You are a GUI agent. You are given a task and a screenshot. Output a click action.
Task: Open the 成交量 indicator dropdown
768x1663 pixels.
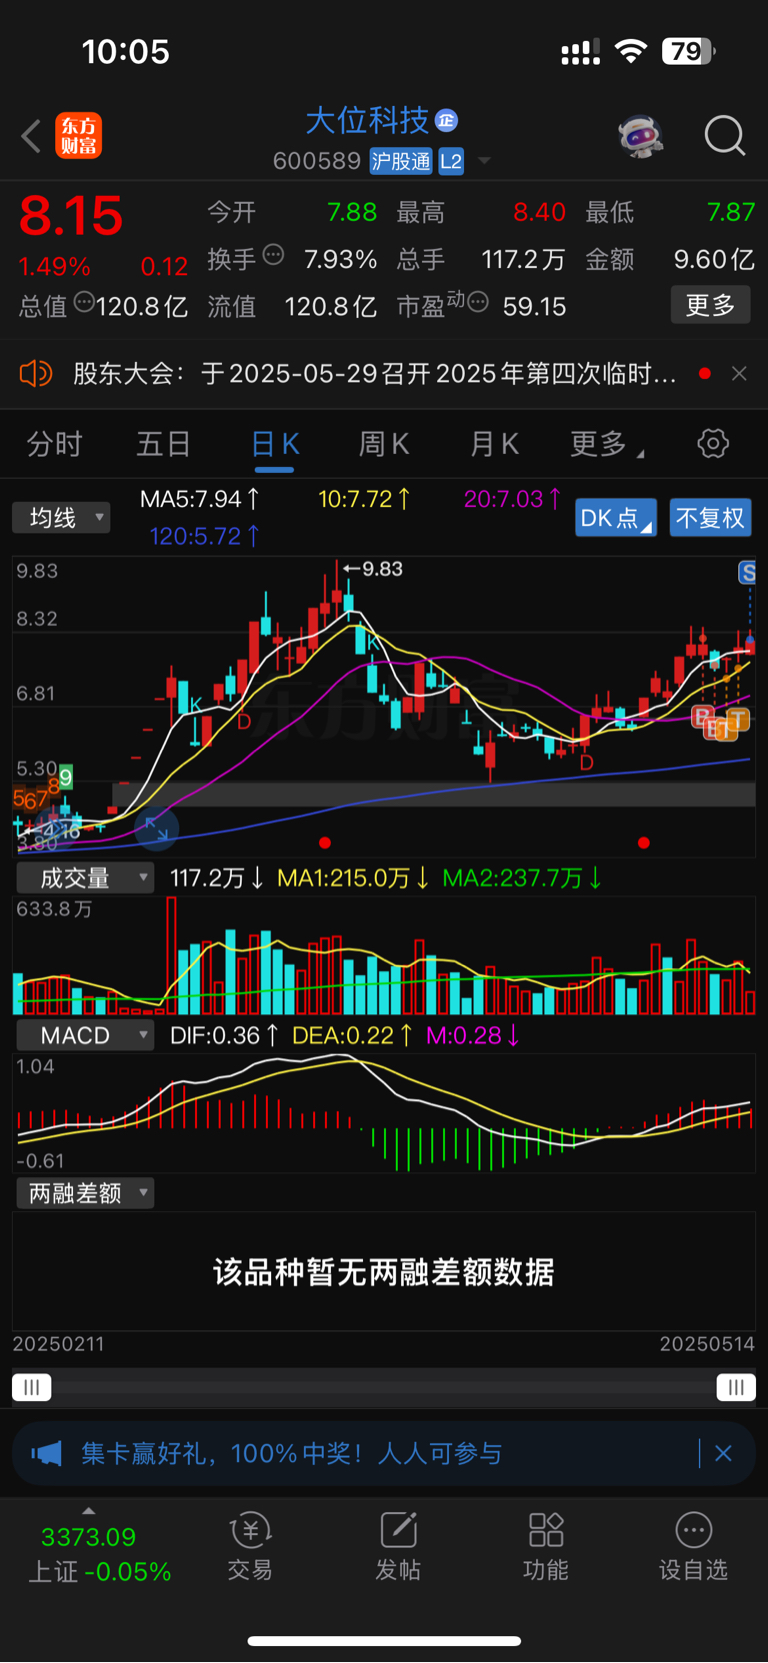pos(85,878)
